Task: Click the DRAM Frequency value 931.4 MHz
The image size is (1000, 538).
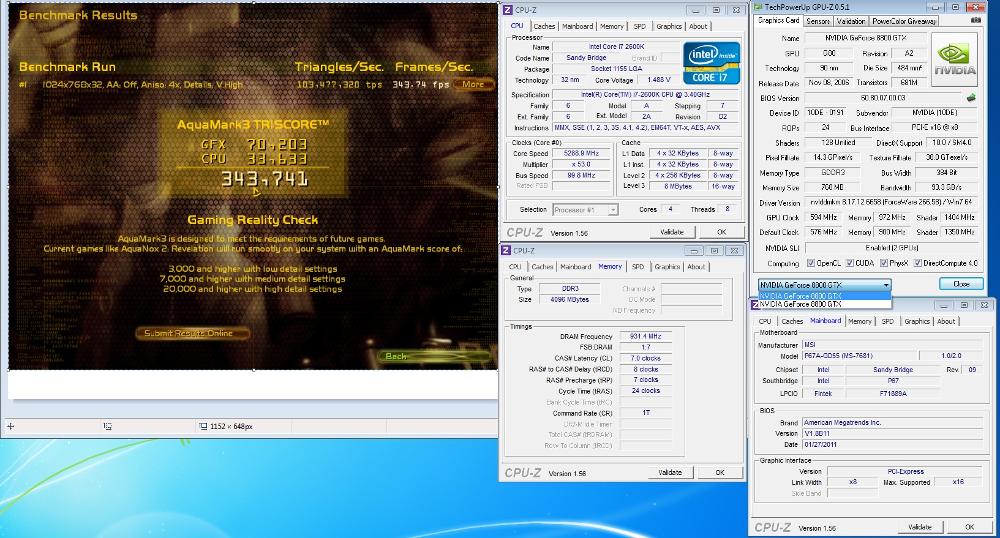Action: [x=646, y=336]
